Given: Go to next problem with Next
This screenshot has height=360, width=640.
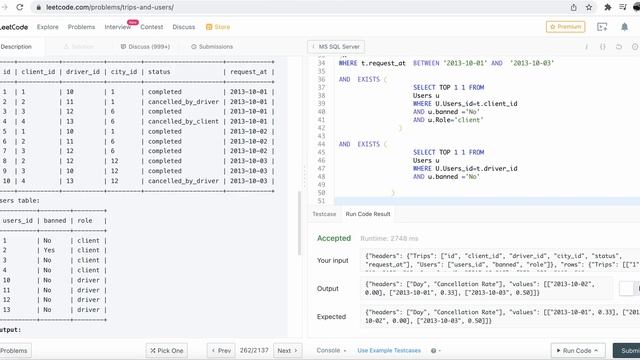Looking at the screenshot, I should pyautogui.click(x=287, y=351).
